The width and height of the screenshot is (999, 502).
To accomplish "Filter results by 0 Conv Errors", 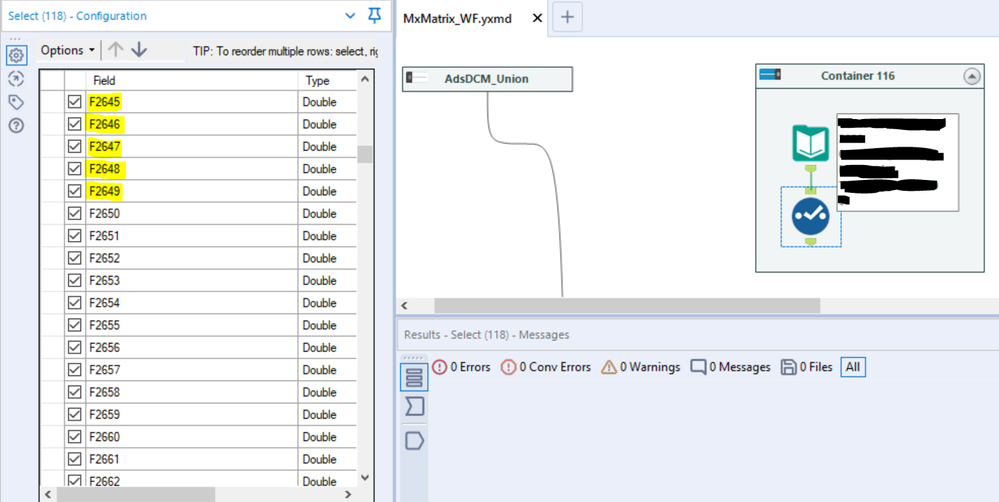I will (x=545, y=367).
